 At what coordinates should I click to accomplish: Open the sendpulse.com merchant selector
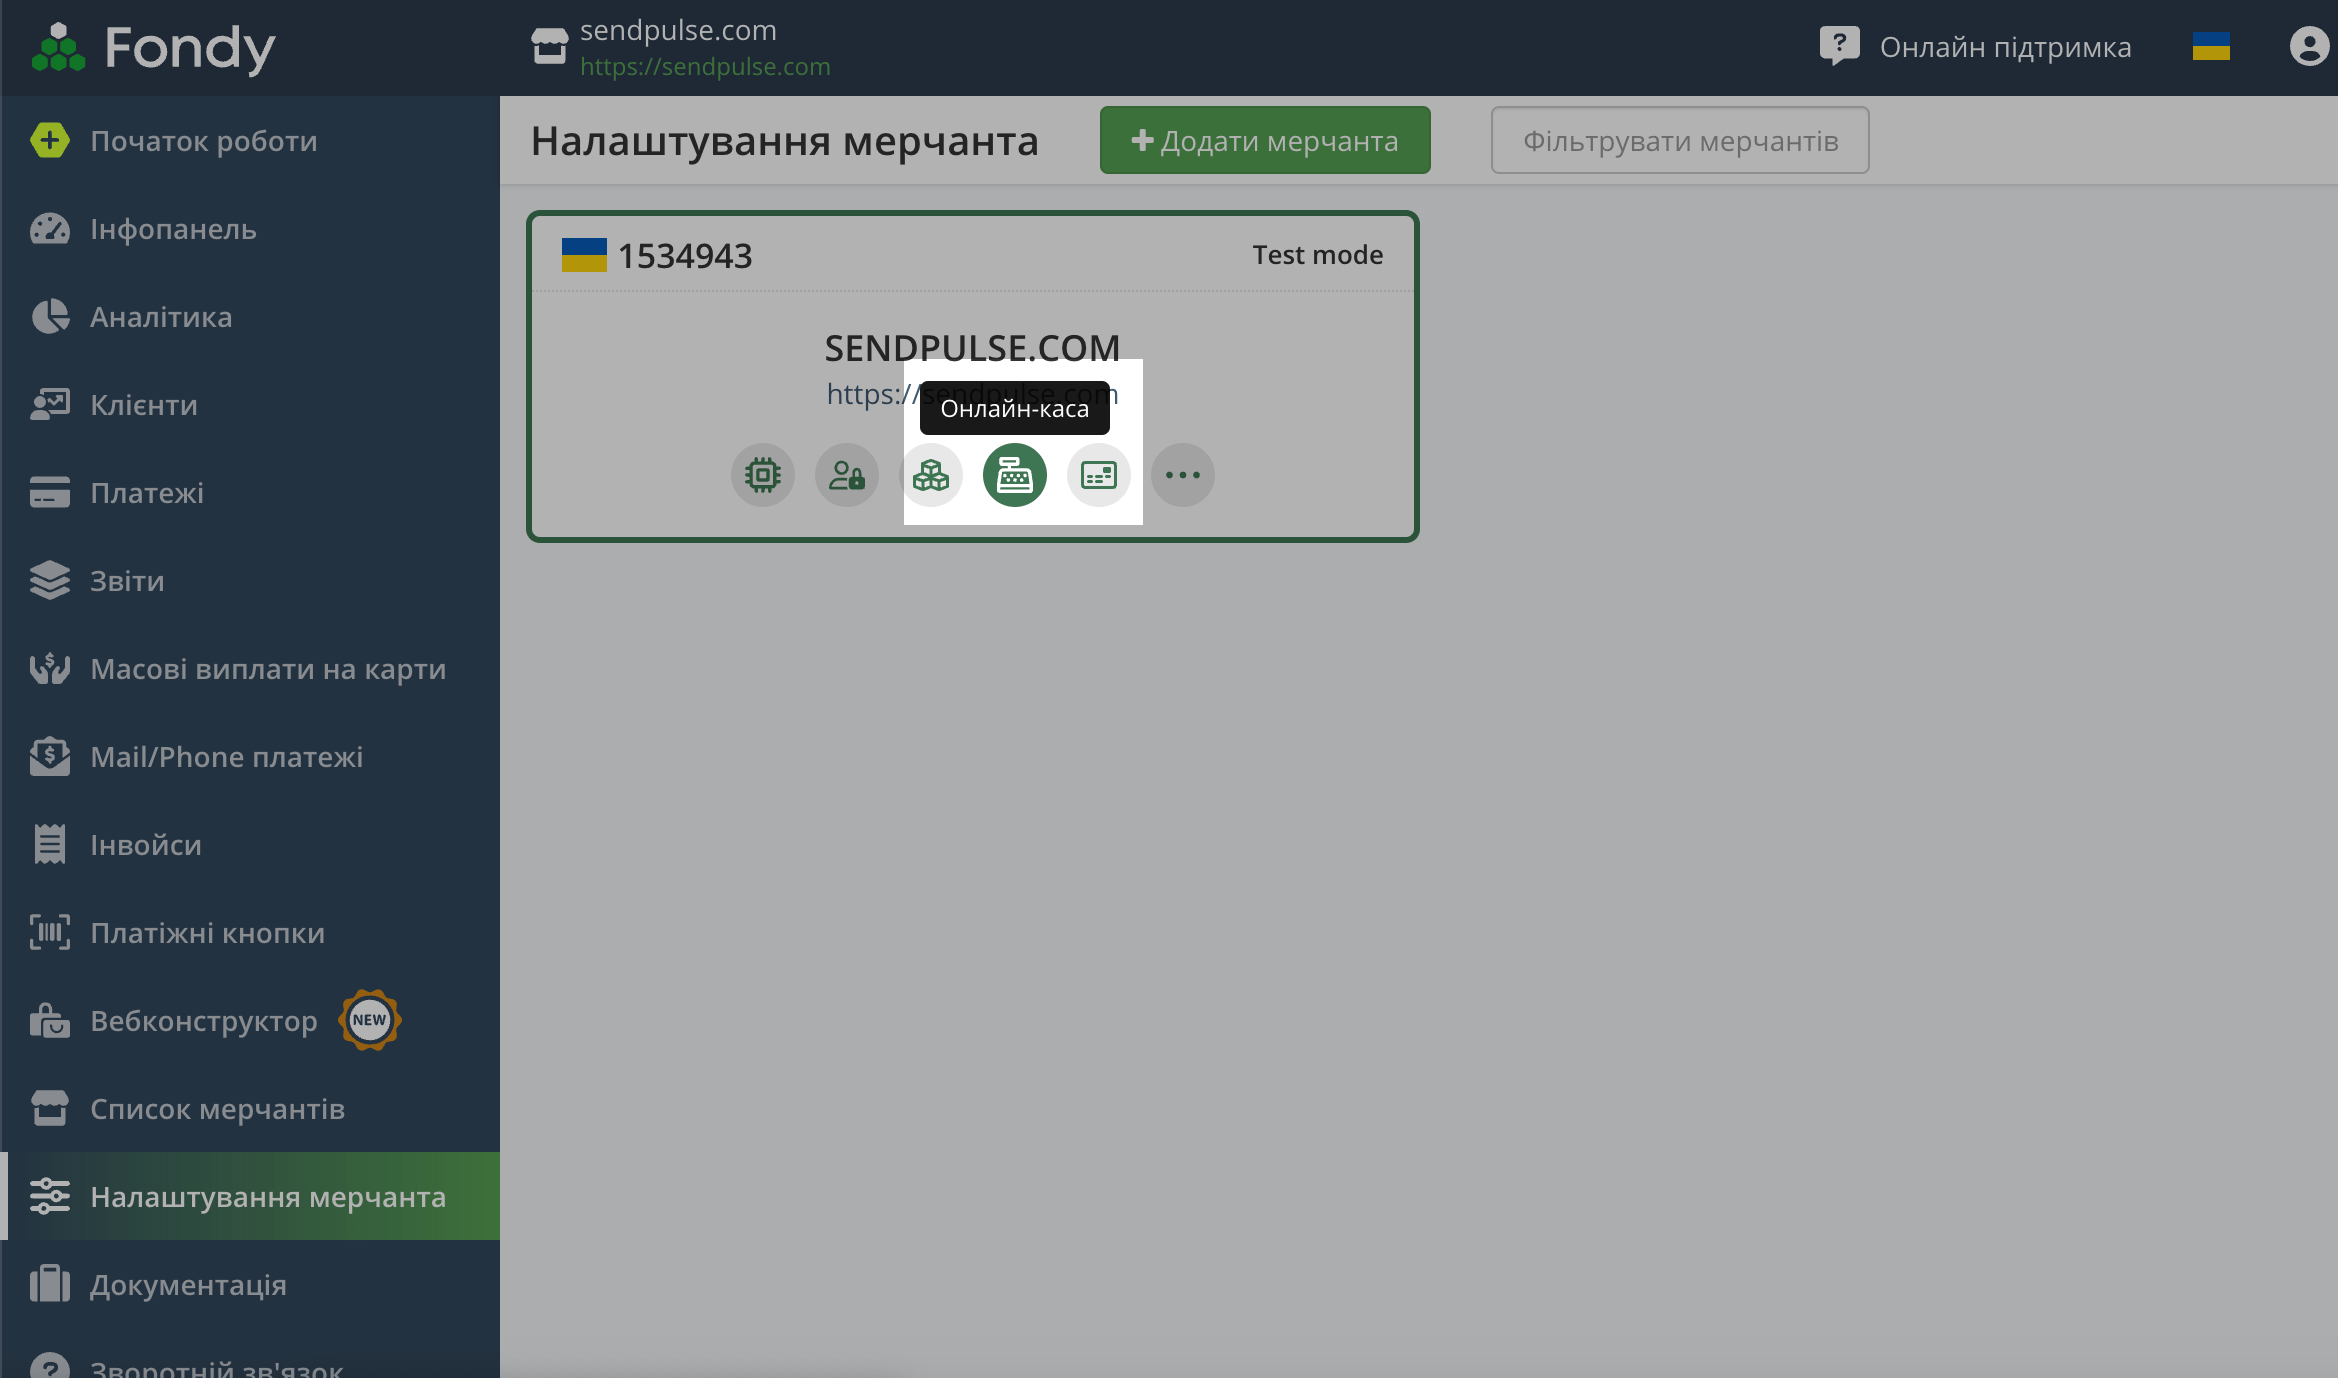coord(678,31)
